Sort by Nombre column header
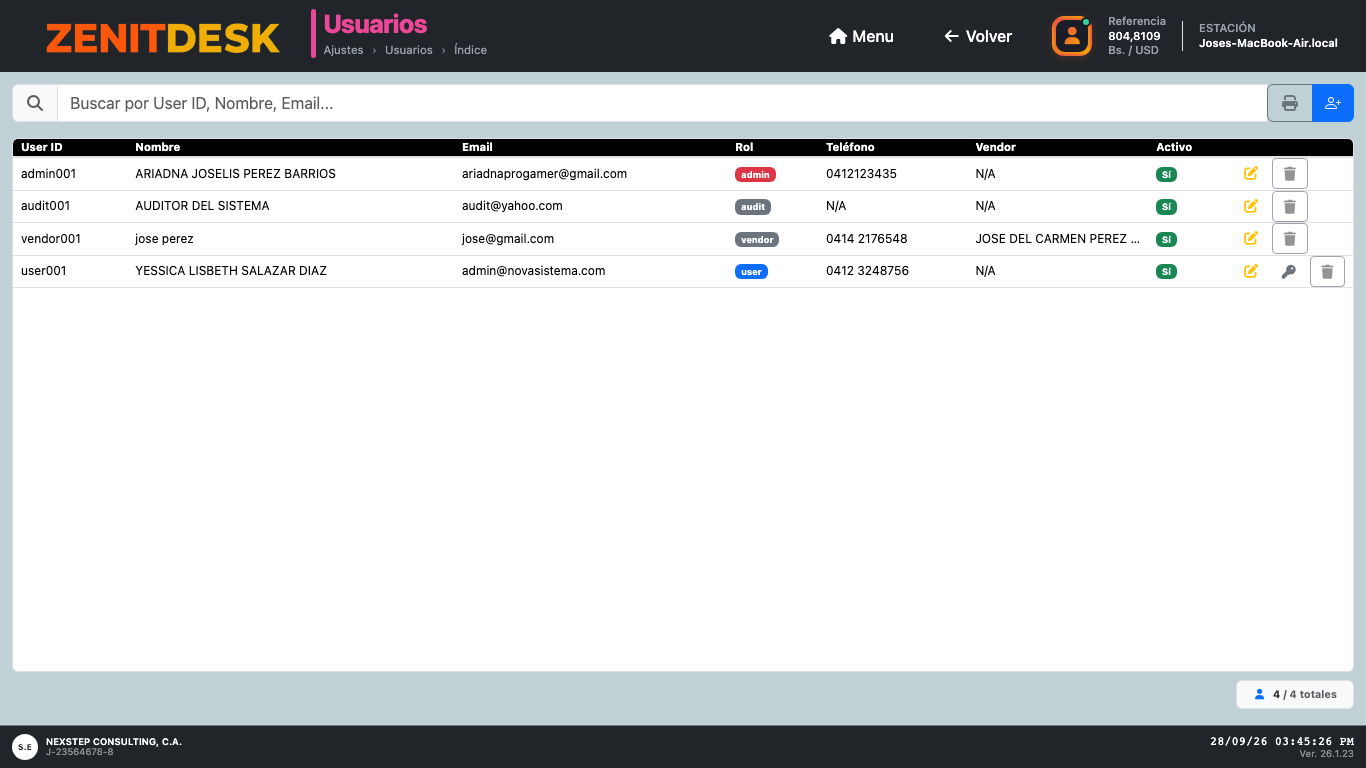The width and height of the screenshot is (1366, 768). (x=158, y=147)
